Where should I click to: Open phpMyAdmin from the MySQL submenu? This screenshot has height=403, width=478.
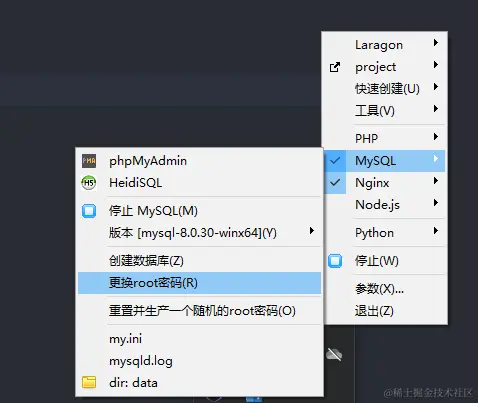point(199,161)
